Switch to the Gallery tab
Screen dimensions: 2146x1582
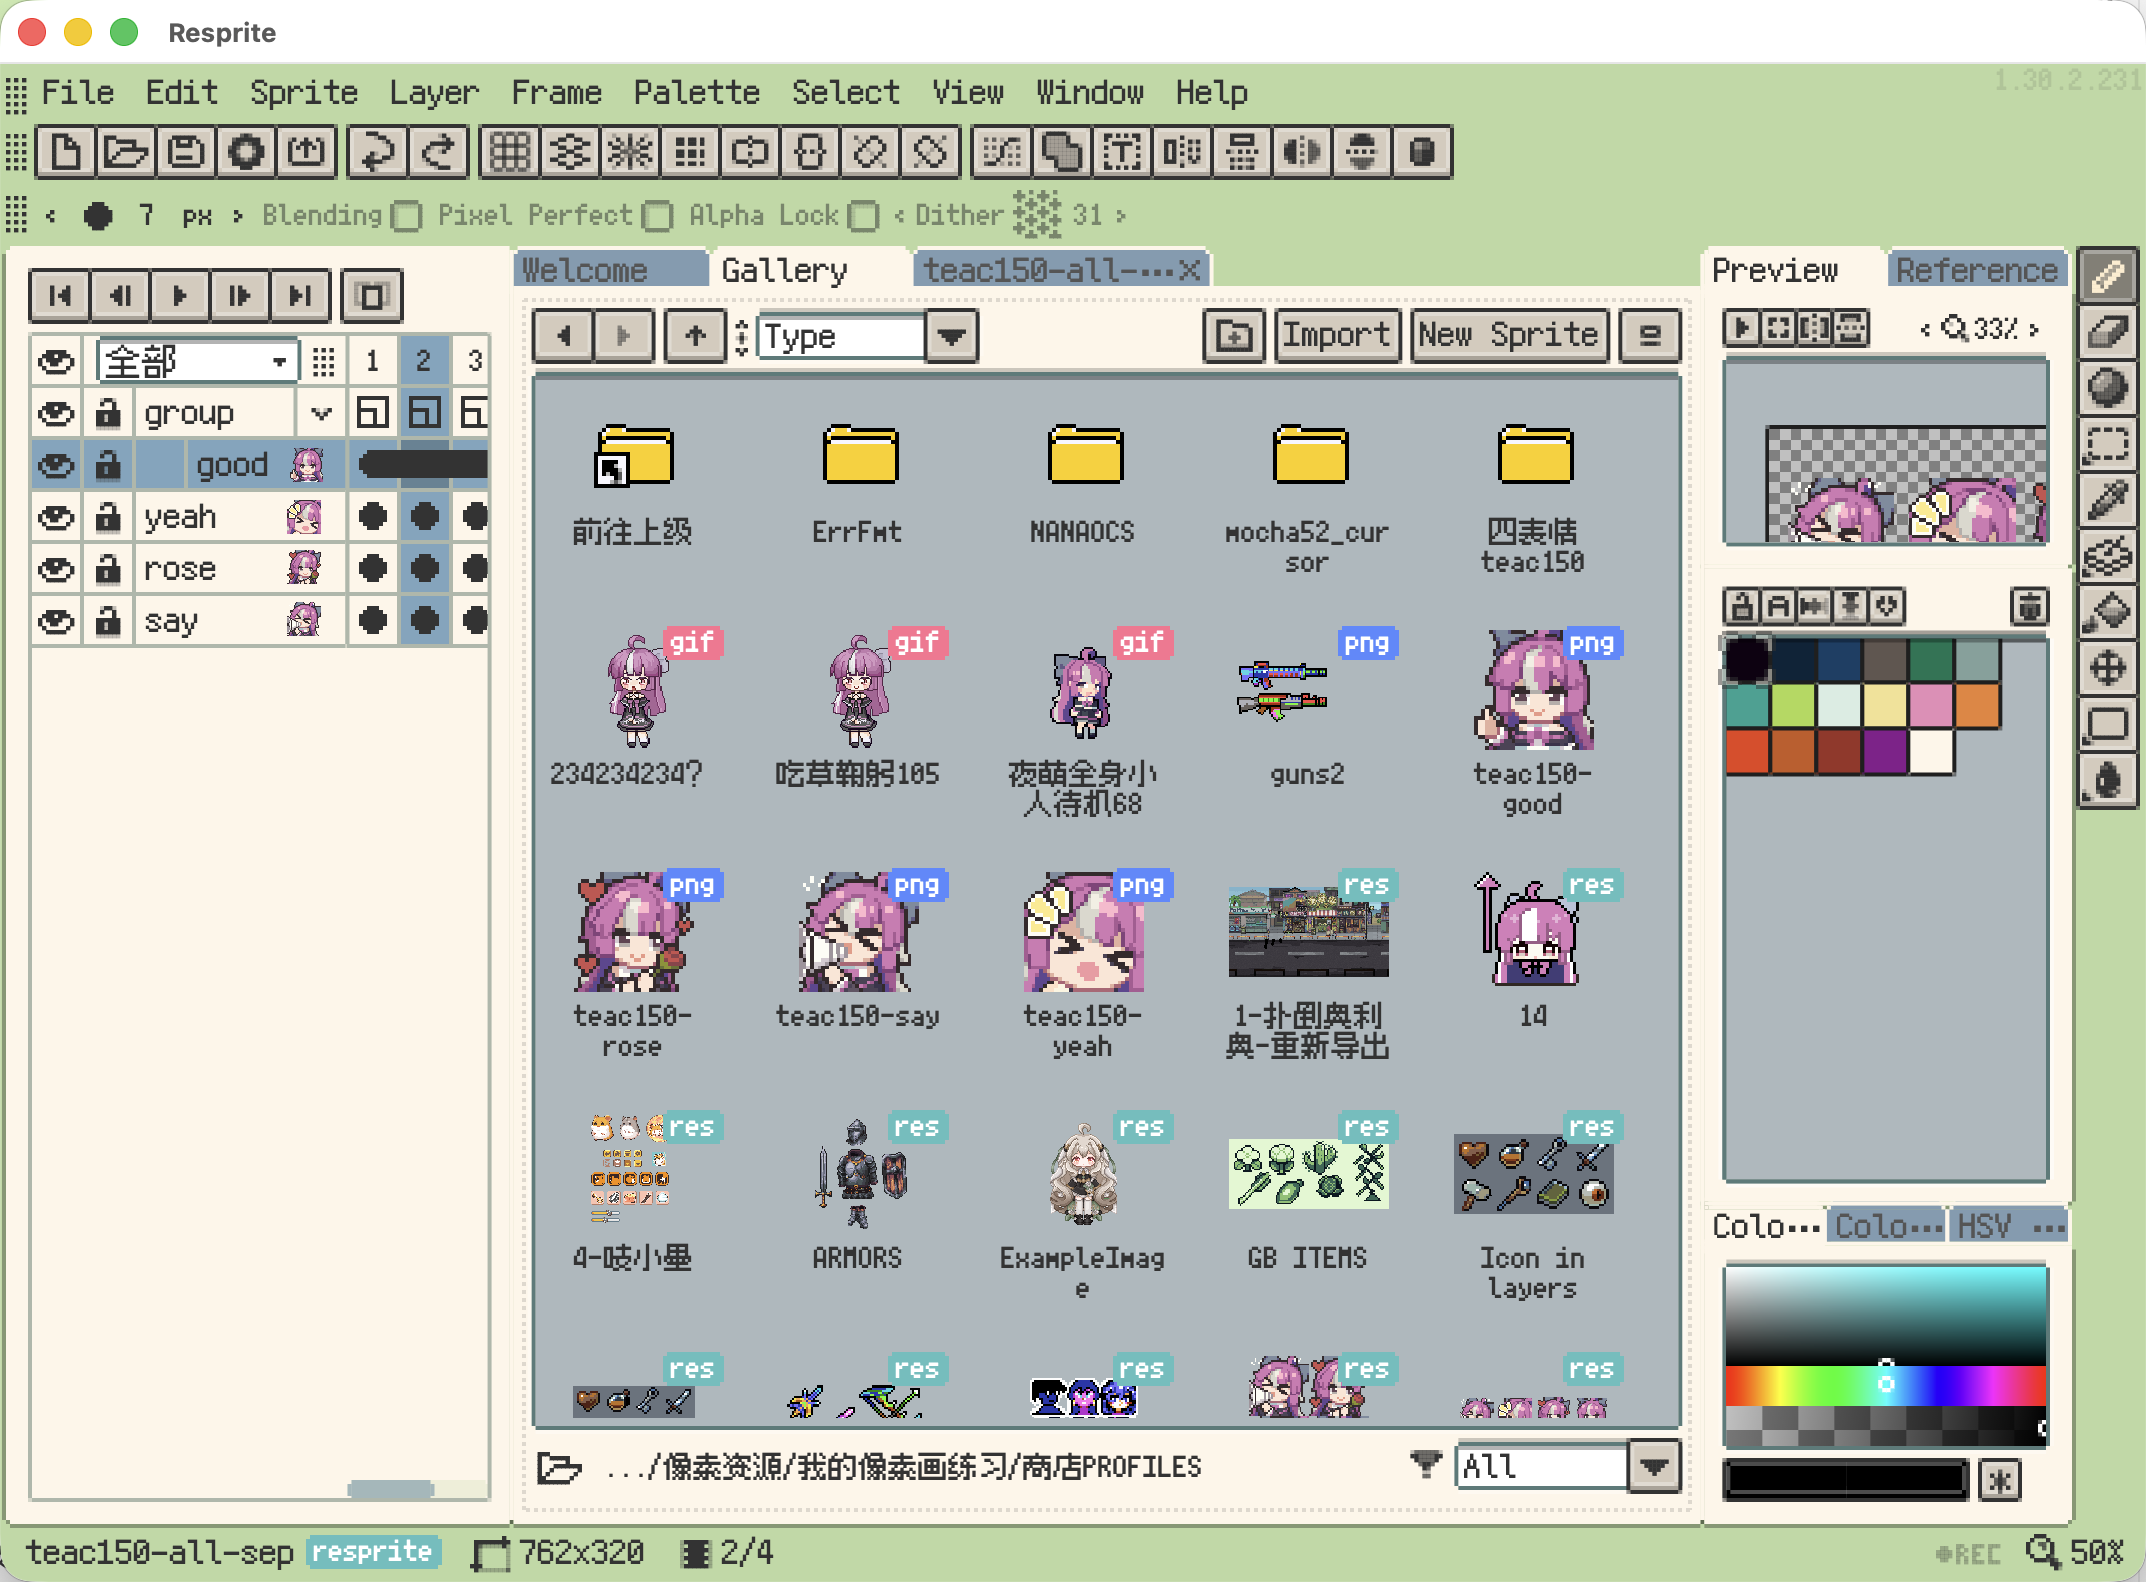click(x=786, y=269)
